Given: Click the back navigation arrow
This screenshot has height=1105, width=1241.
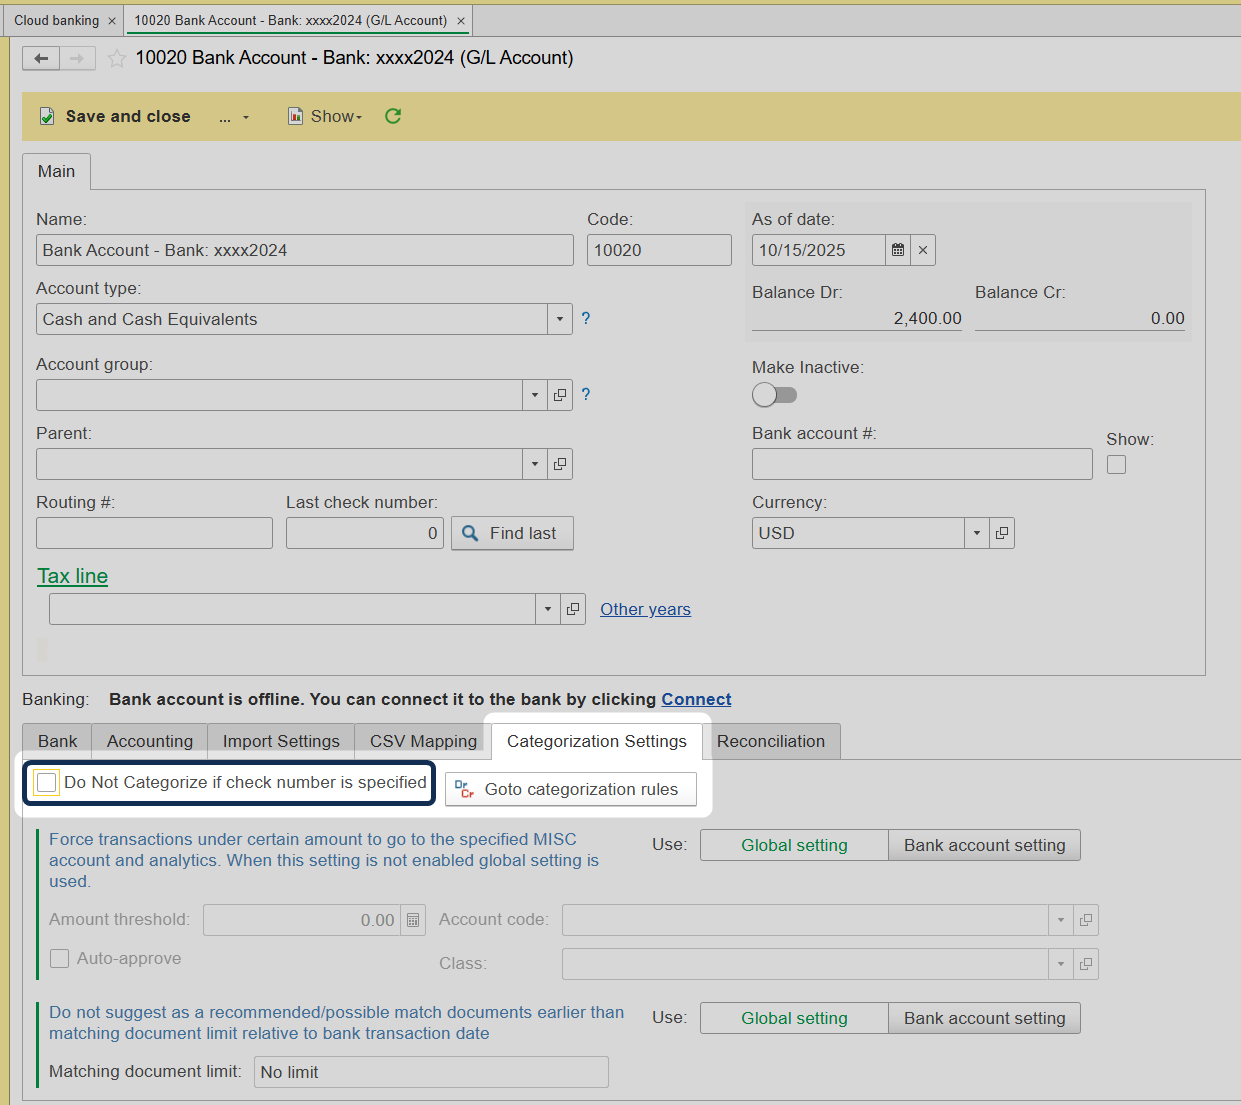Looking at the screenshot, I should tap(41, 58).
